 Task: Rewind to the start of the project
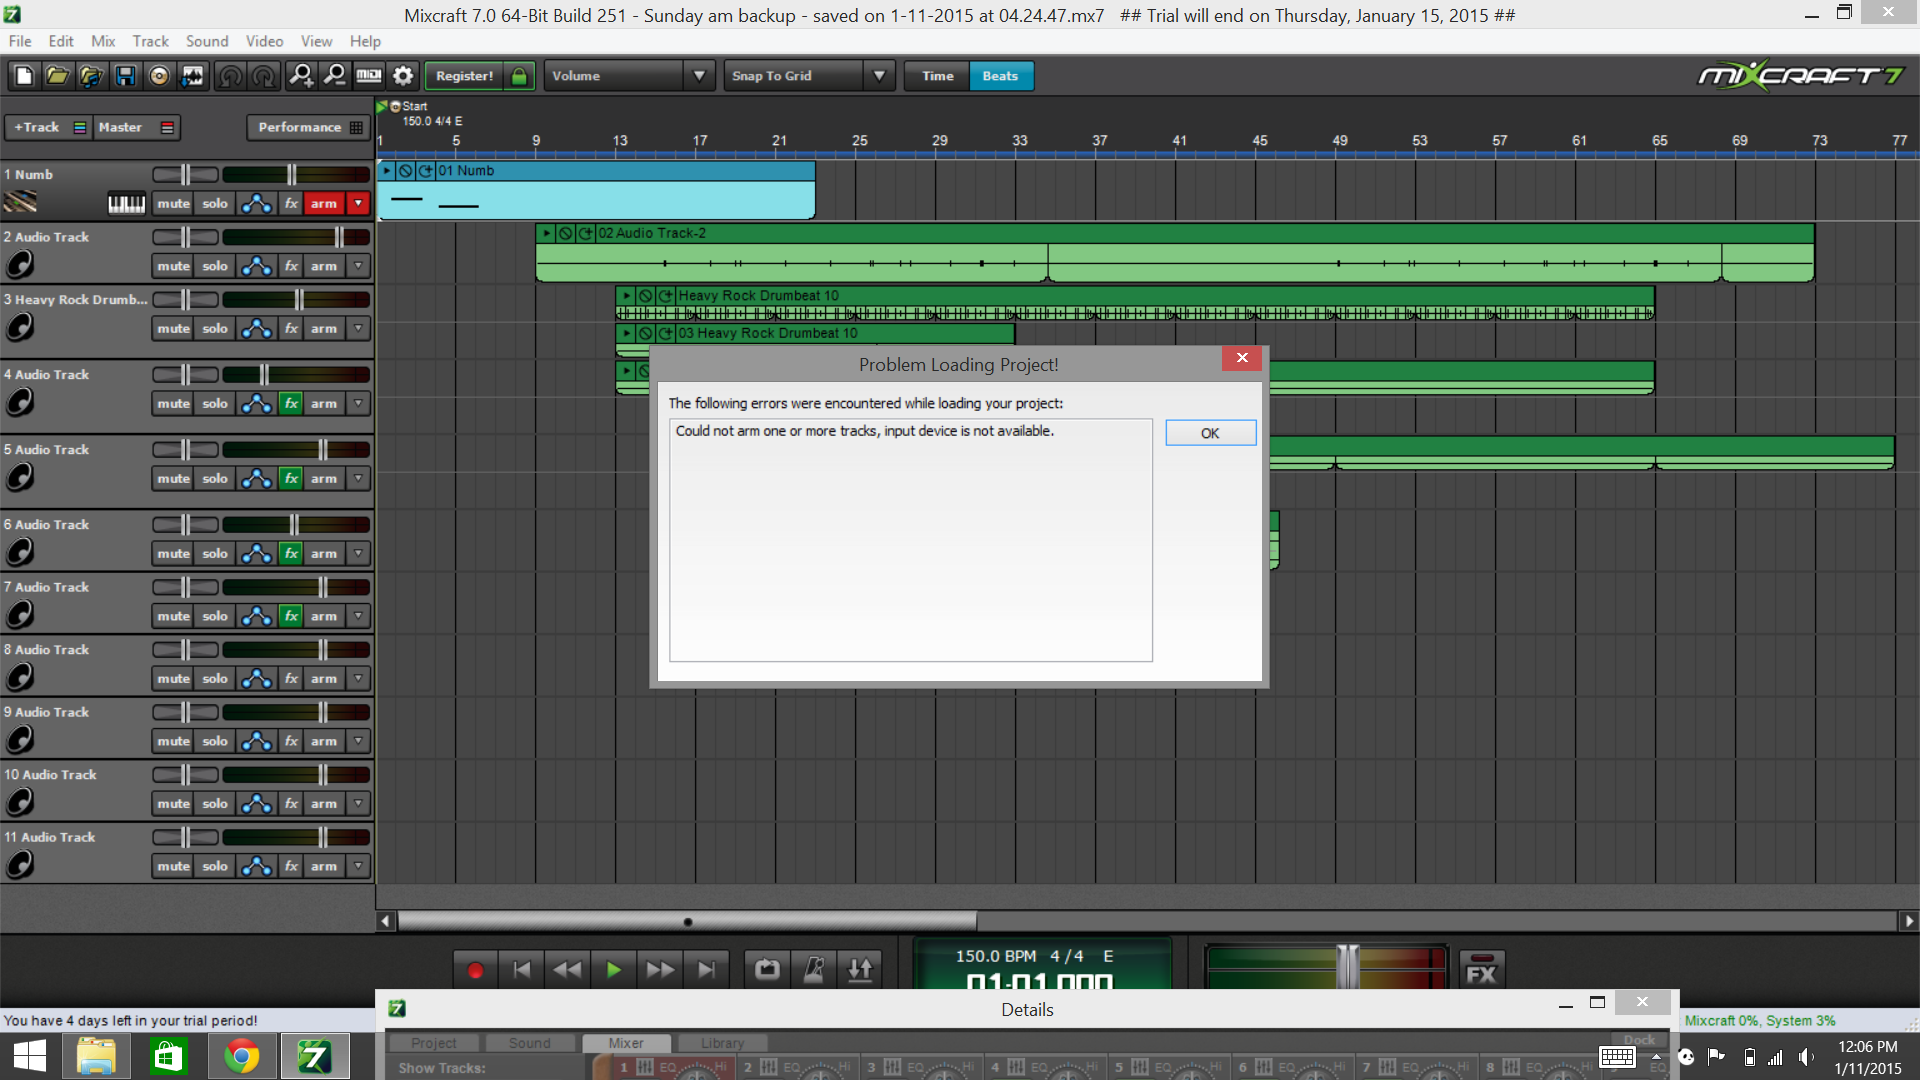click(521, 970)
